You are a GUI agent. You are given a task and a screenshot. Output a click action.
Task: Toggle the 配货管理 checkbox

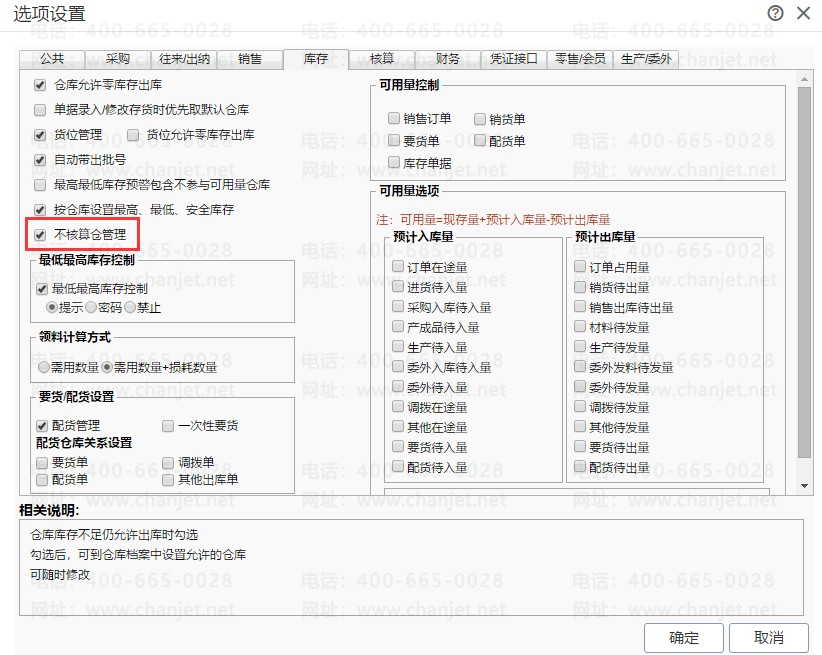click(x=42, y=426)
